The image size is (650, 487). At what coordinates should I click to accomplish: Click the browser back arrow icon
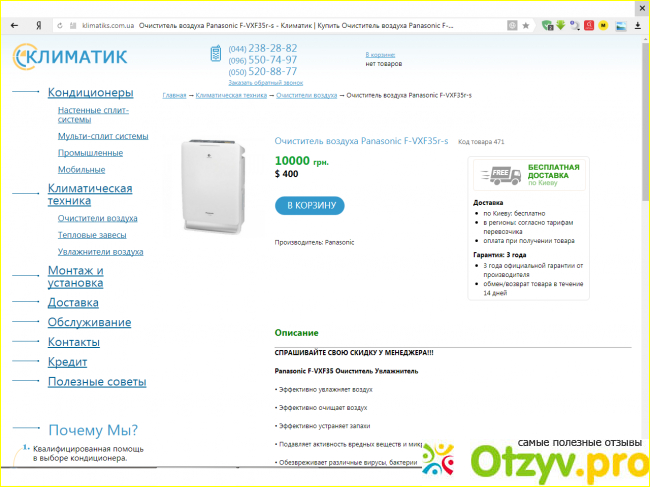click(x=15, y=26)
